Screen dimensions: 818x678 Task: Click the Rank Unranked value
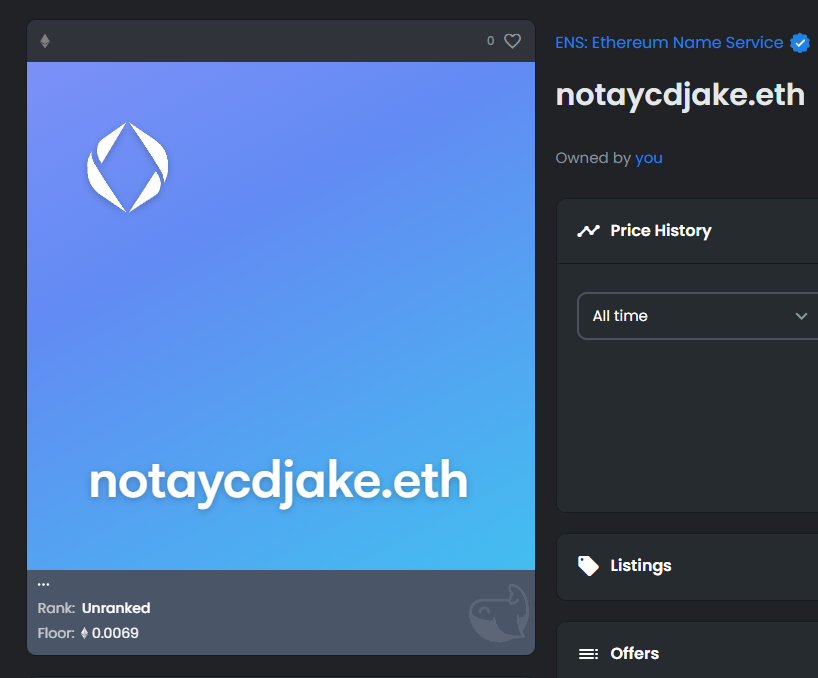pyautogui.click(x=116, y=608)
